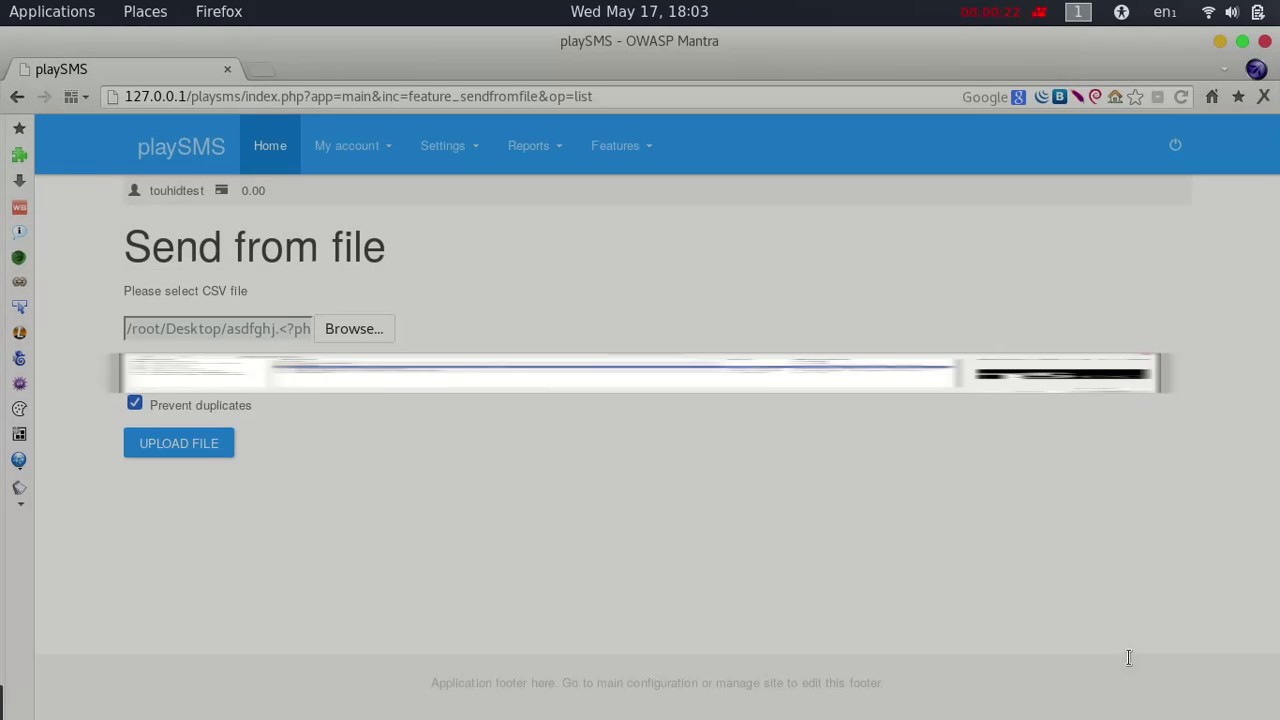This screenshot has width=1280, height=720.
Task: Select the blue pointer inspector sidebar icon
Action: pos(19,307)
